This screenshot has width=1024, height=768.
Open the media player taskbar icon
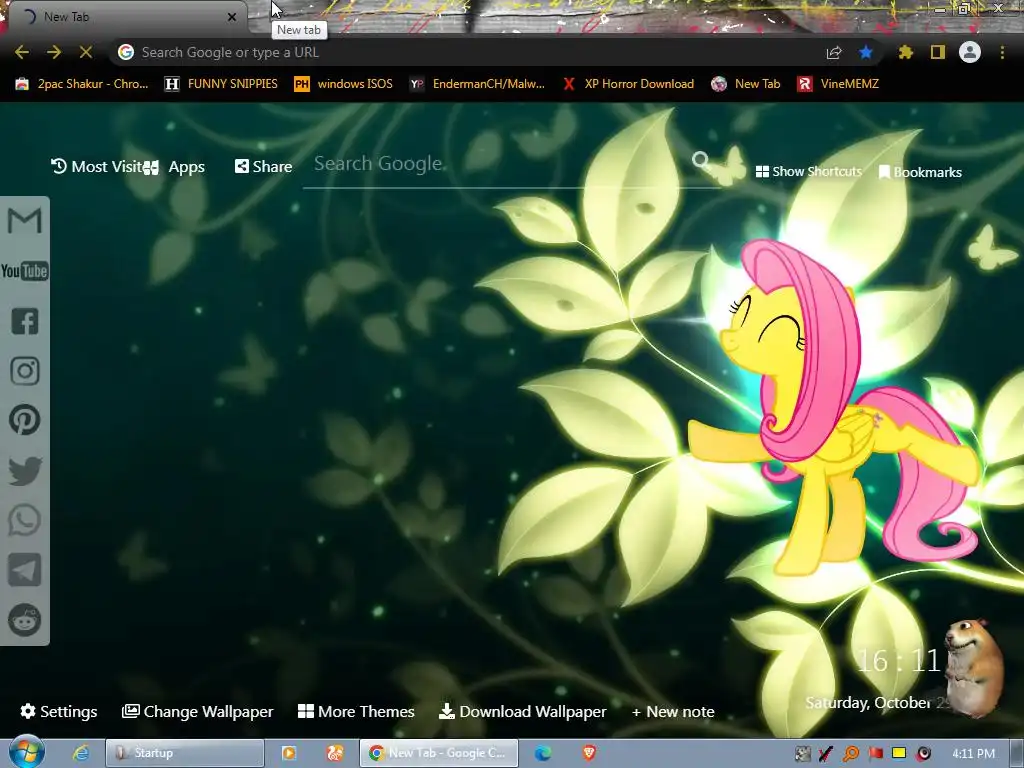tap(289, 753)
